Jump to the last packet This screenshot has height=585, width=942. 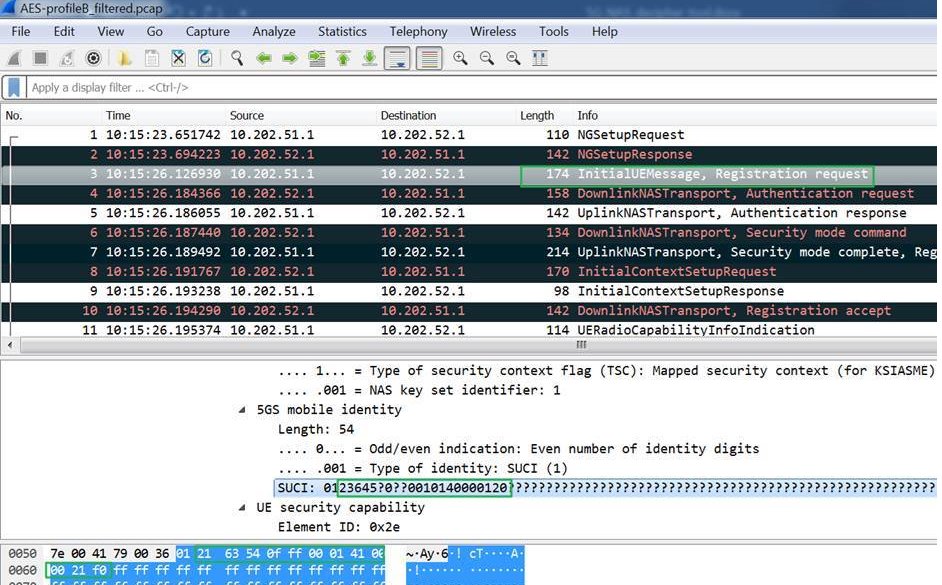371,58
